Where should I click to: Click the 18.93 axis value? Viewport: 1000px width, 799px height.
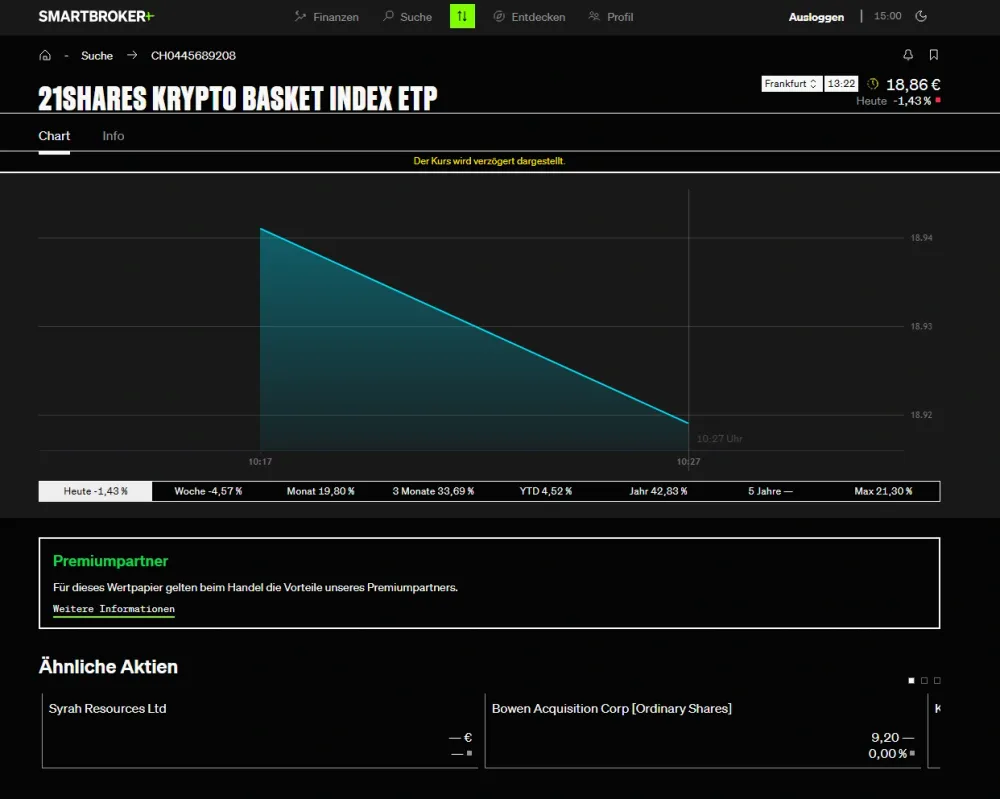(x=921, y=326)
